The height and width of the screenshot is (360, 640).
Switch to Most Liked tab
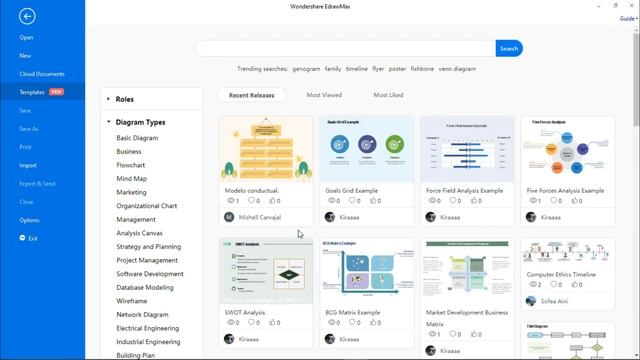click(388, 95)
